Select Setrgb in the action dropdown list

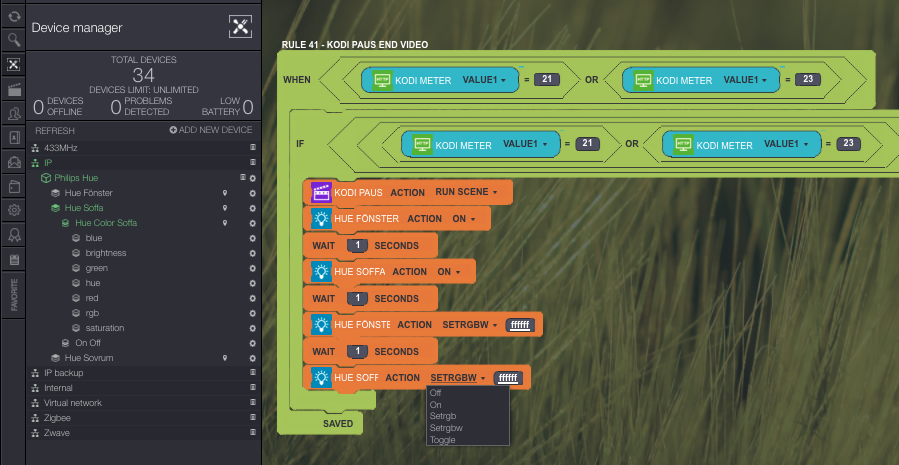442,416
